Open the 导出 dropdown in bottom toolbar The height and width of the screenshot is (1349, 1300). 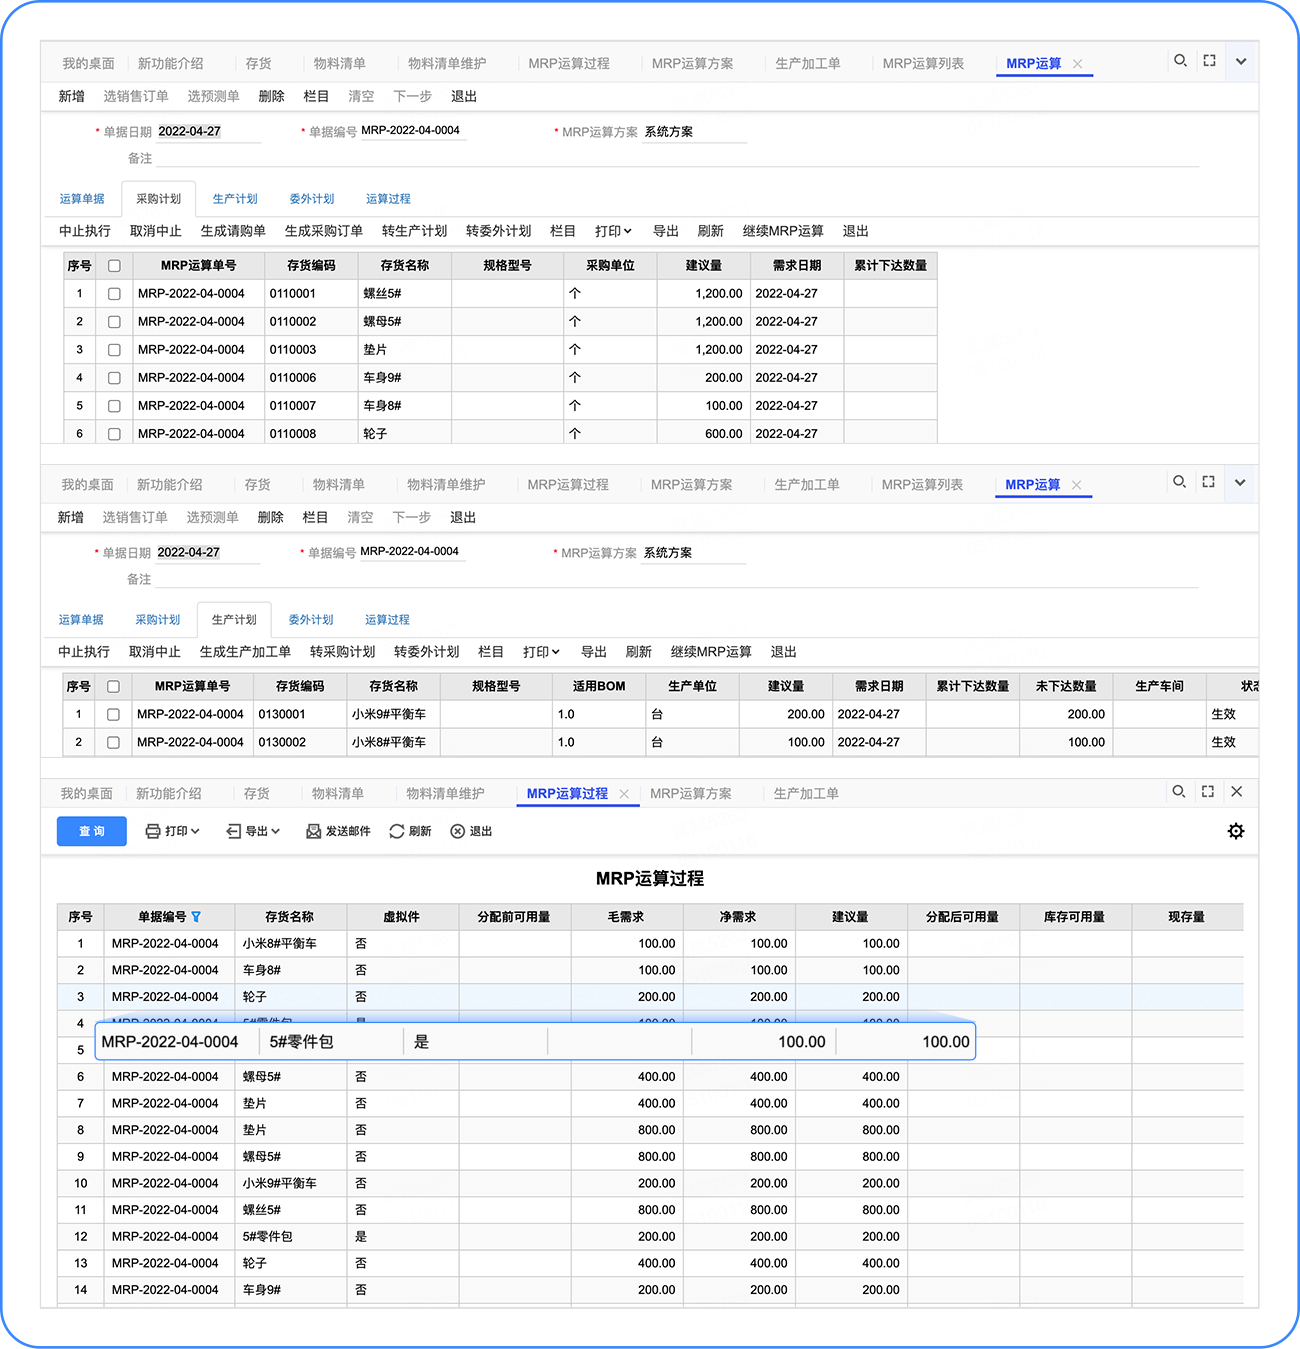(x=253, y=831)
